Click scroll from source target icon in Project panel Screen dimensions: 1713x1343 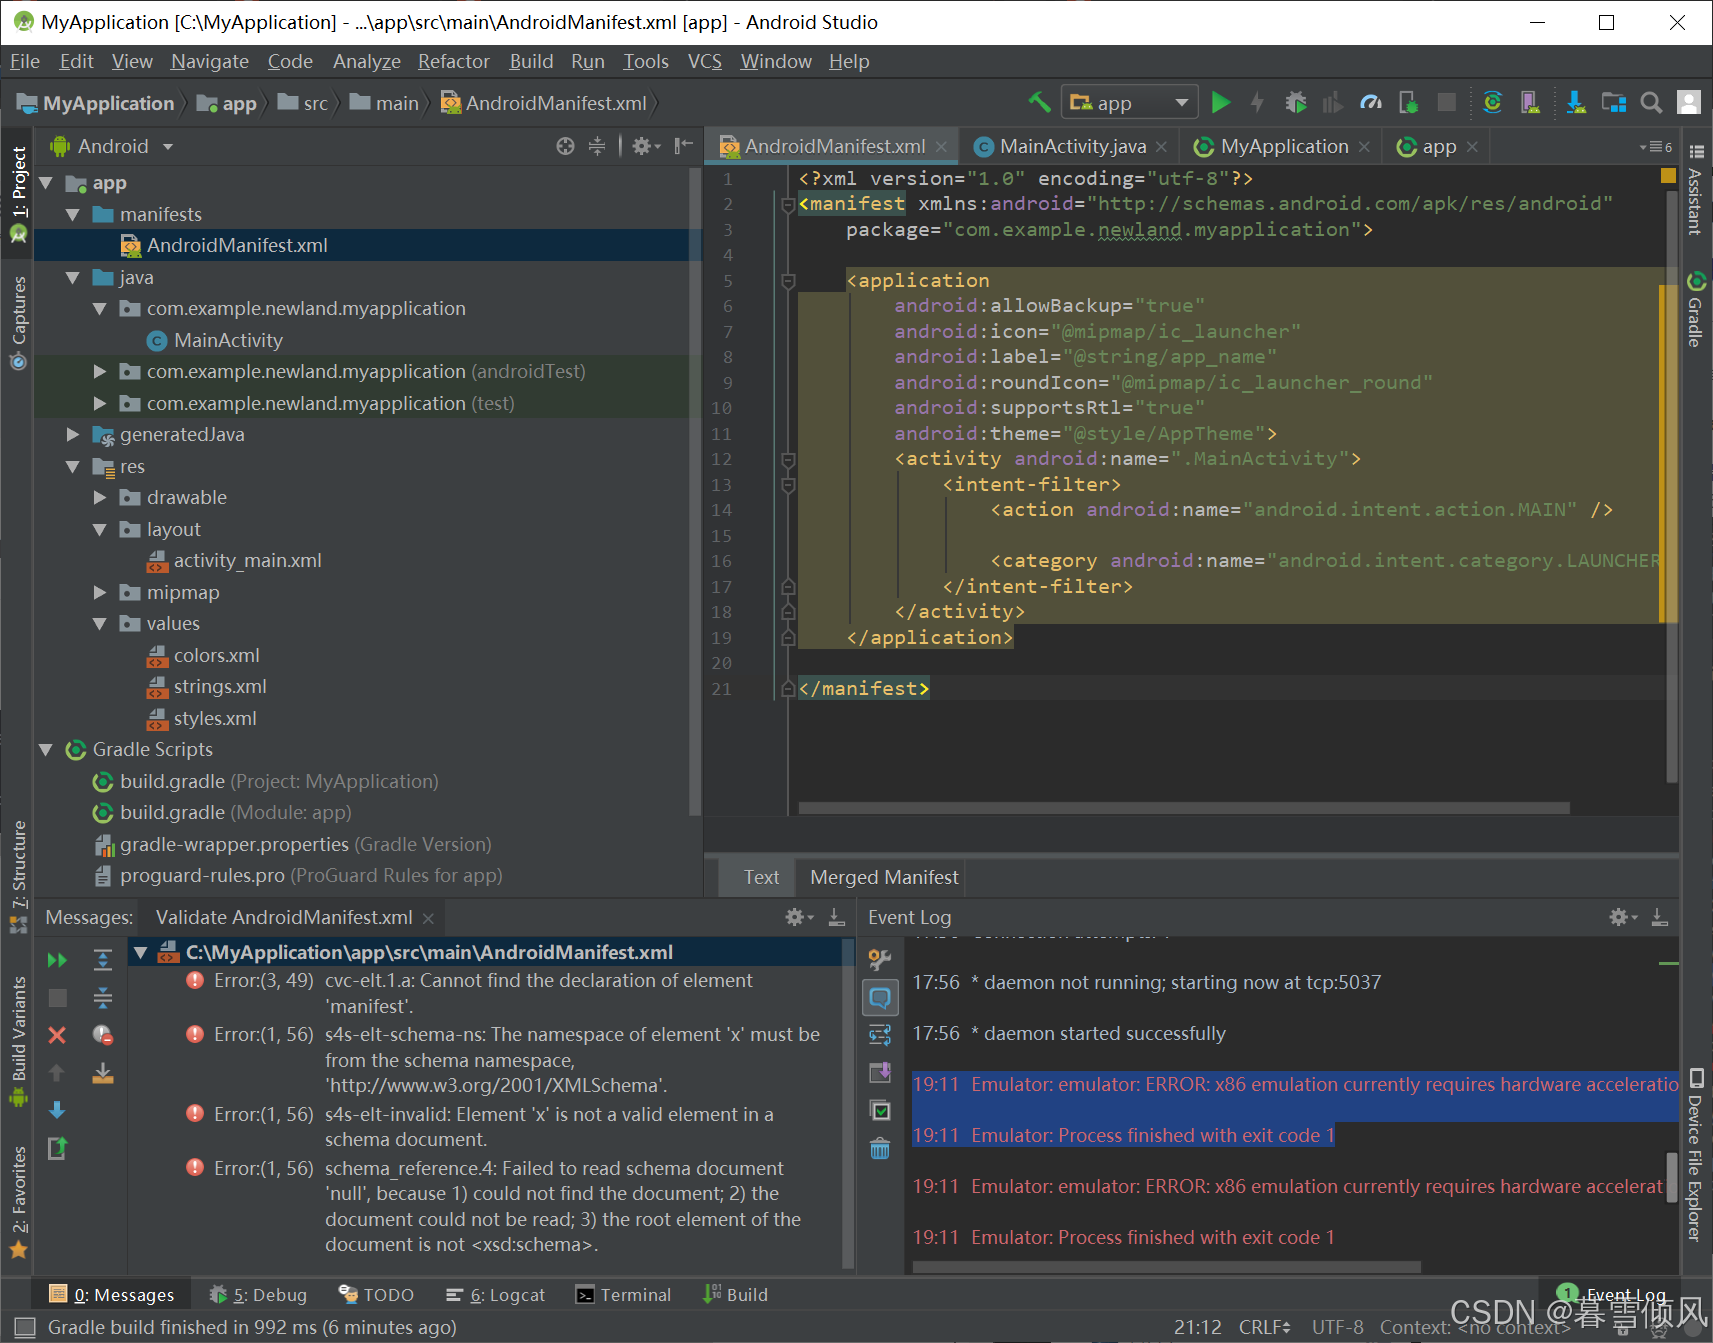[565, 146]
